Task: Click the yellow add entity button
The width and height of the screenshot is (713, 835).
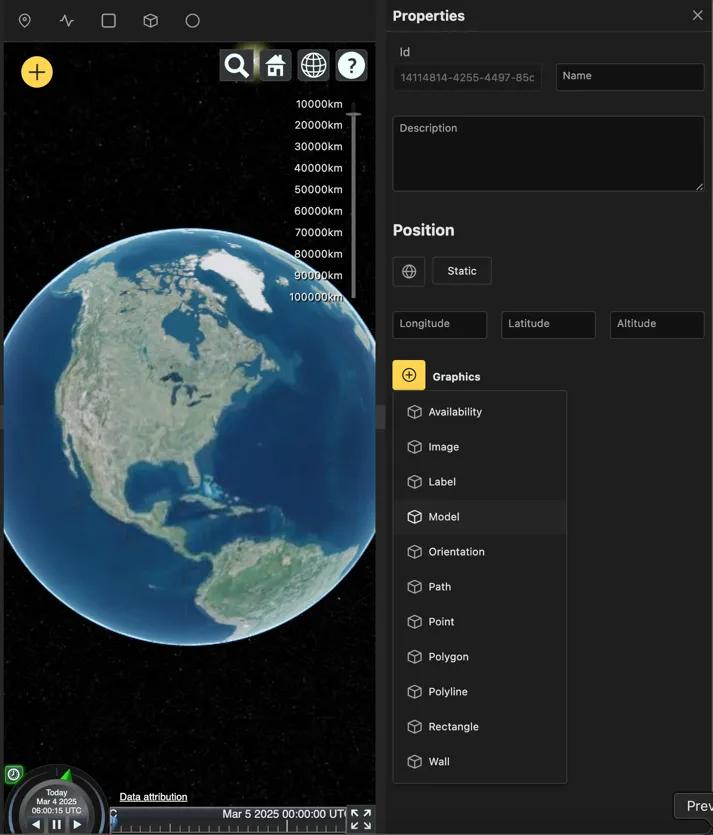Action: coord(37,72)
